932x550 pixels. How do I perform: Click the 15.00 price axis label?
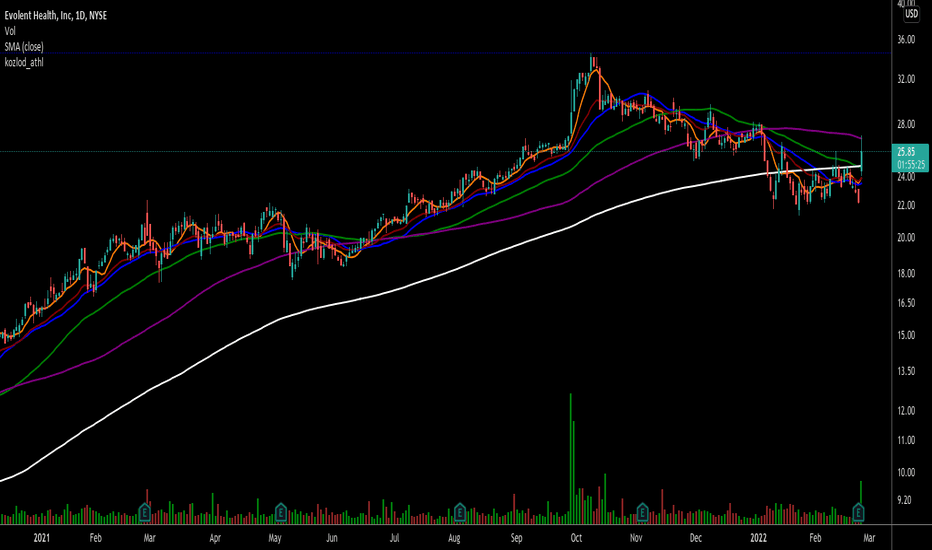point(906,335)
